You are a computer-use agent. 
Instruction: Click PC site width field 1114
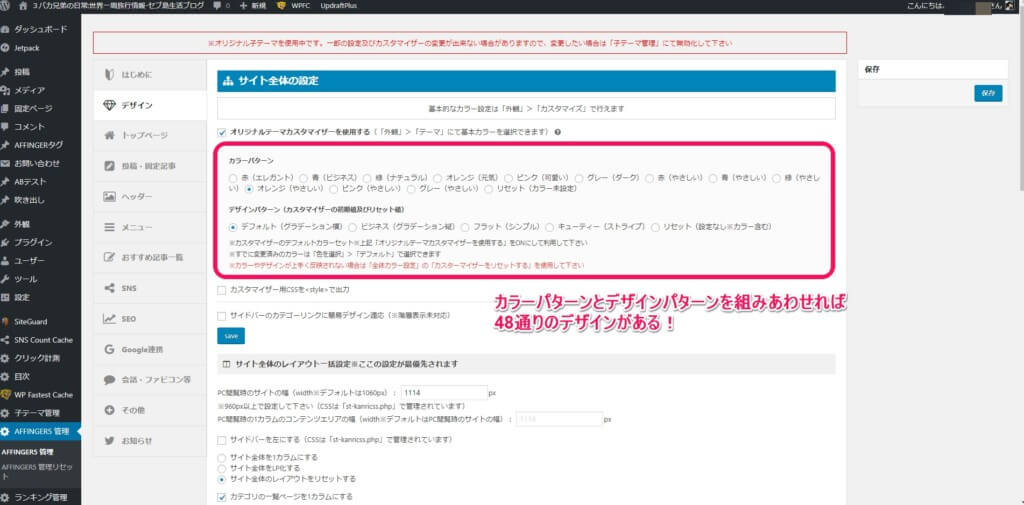pos(444,393)
